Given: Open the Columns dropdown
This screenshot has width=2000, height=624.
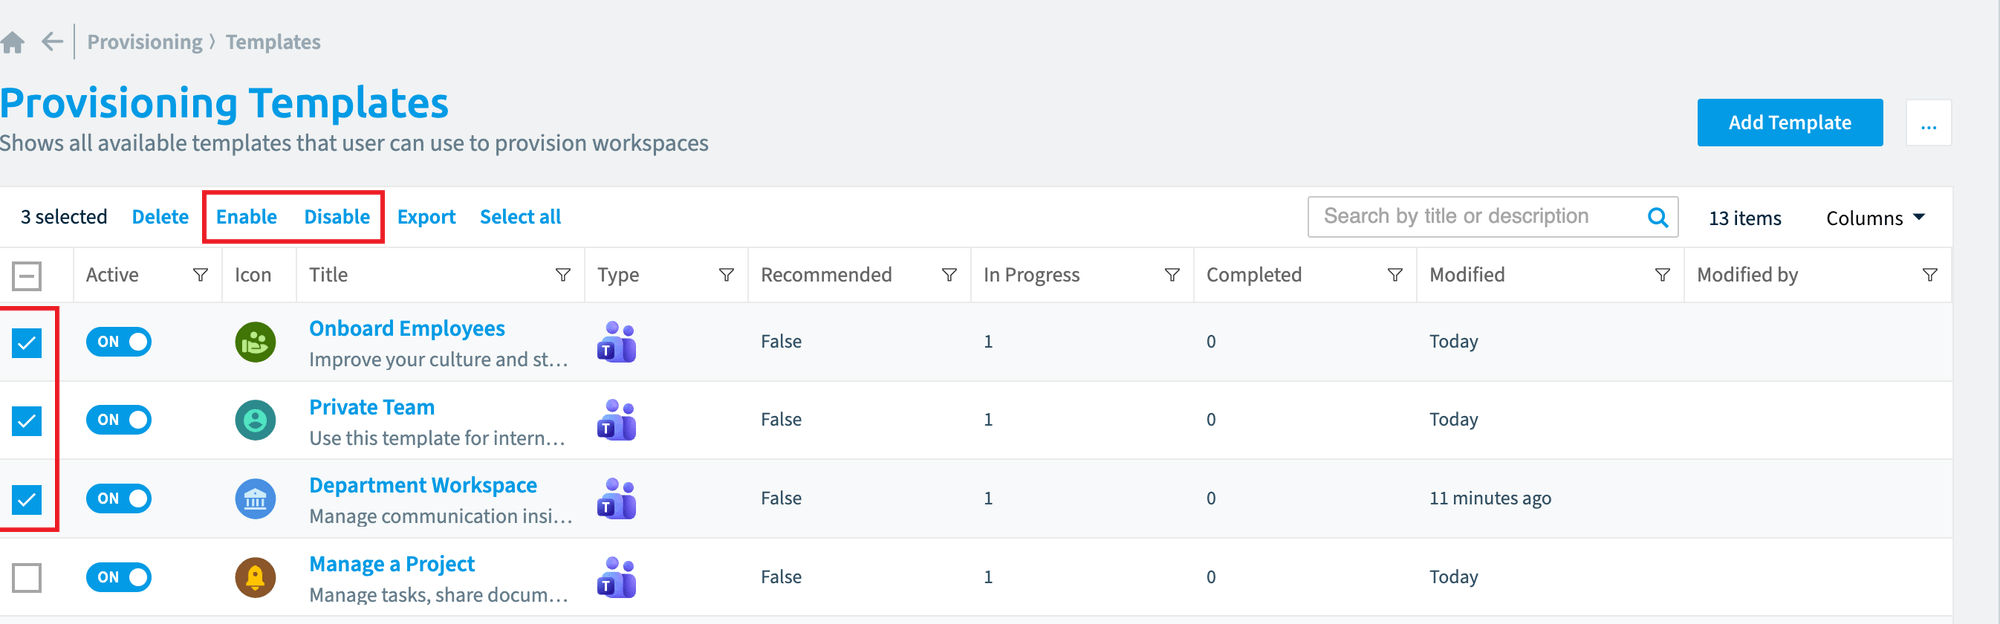Looking at the screenshot, I should tap(1875, 218).
